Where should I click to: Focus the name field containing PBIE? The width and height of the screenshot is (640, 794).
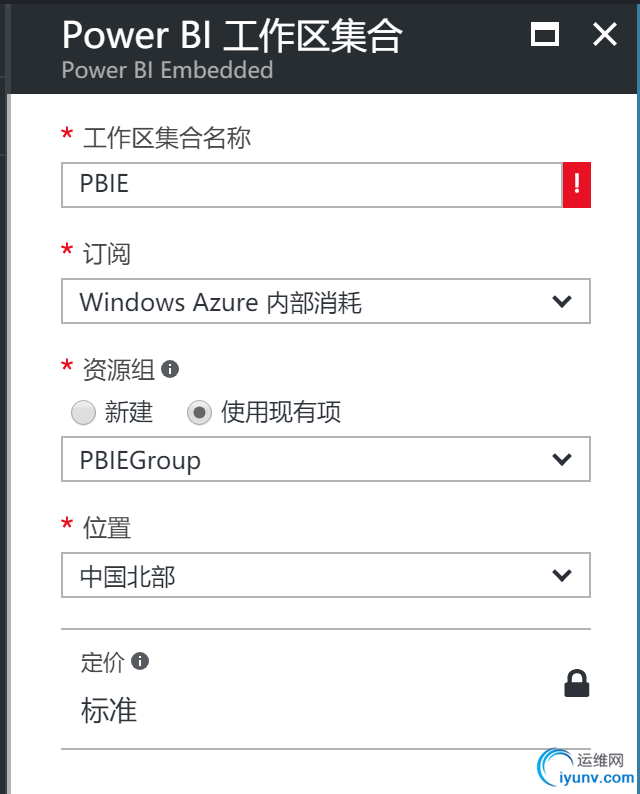click(x=311, y=186)
